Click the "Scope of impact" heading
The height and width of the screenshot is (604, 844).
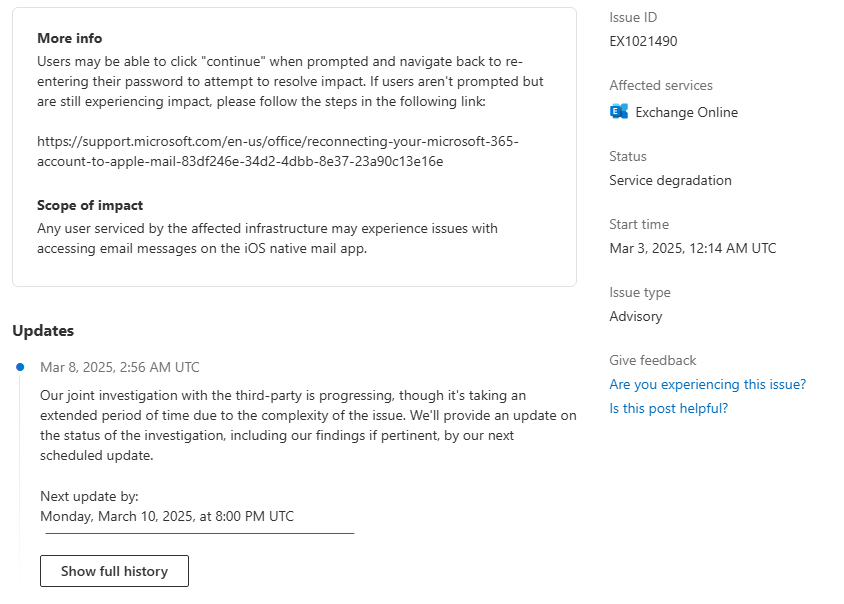point(90,205)
